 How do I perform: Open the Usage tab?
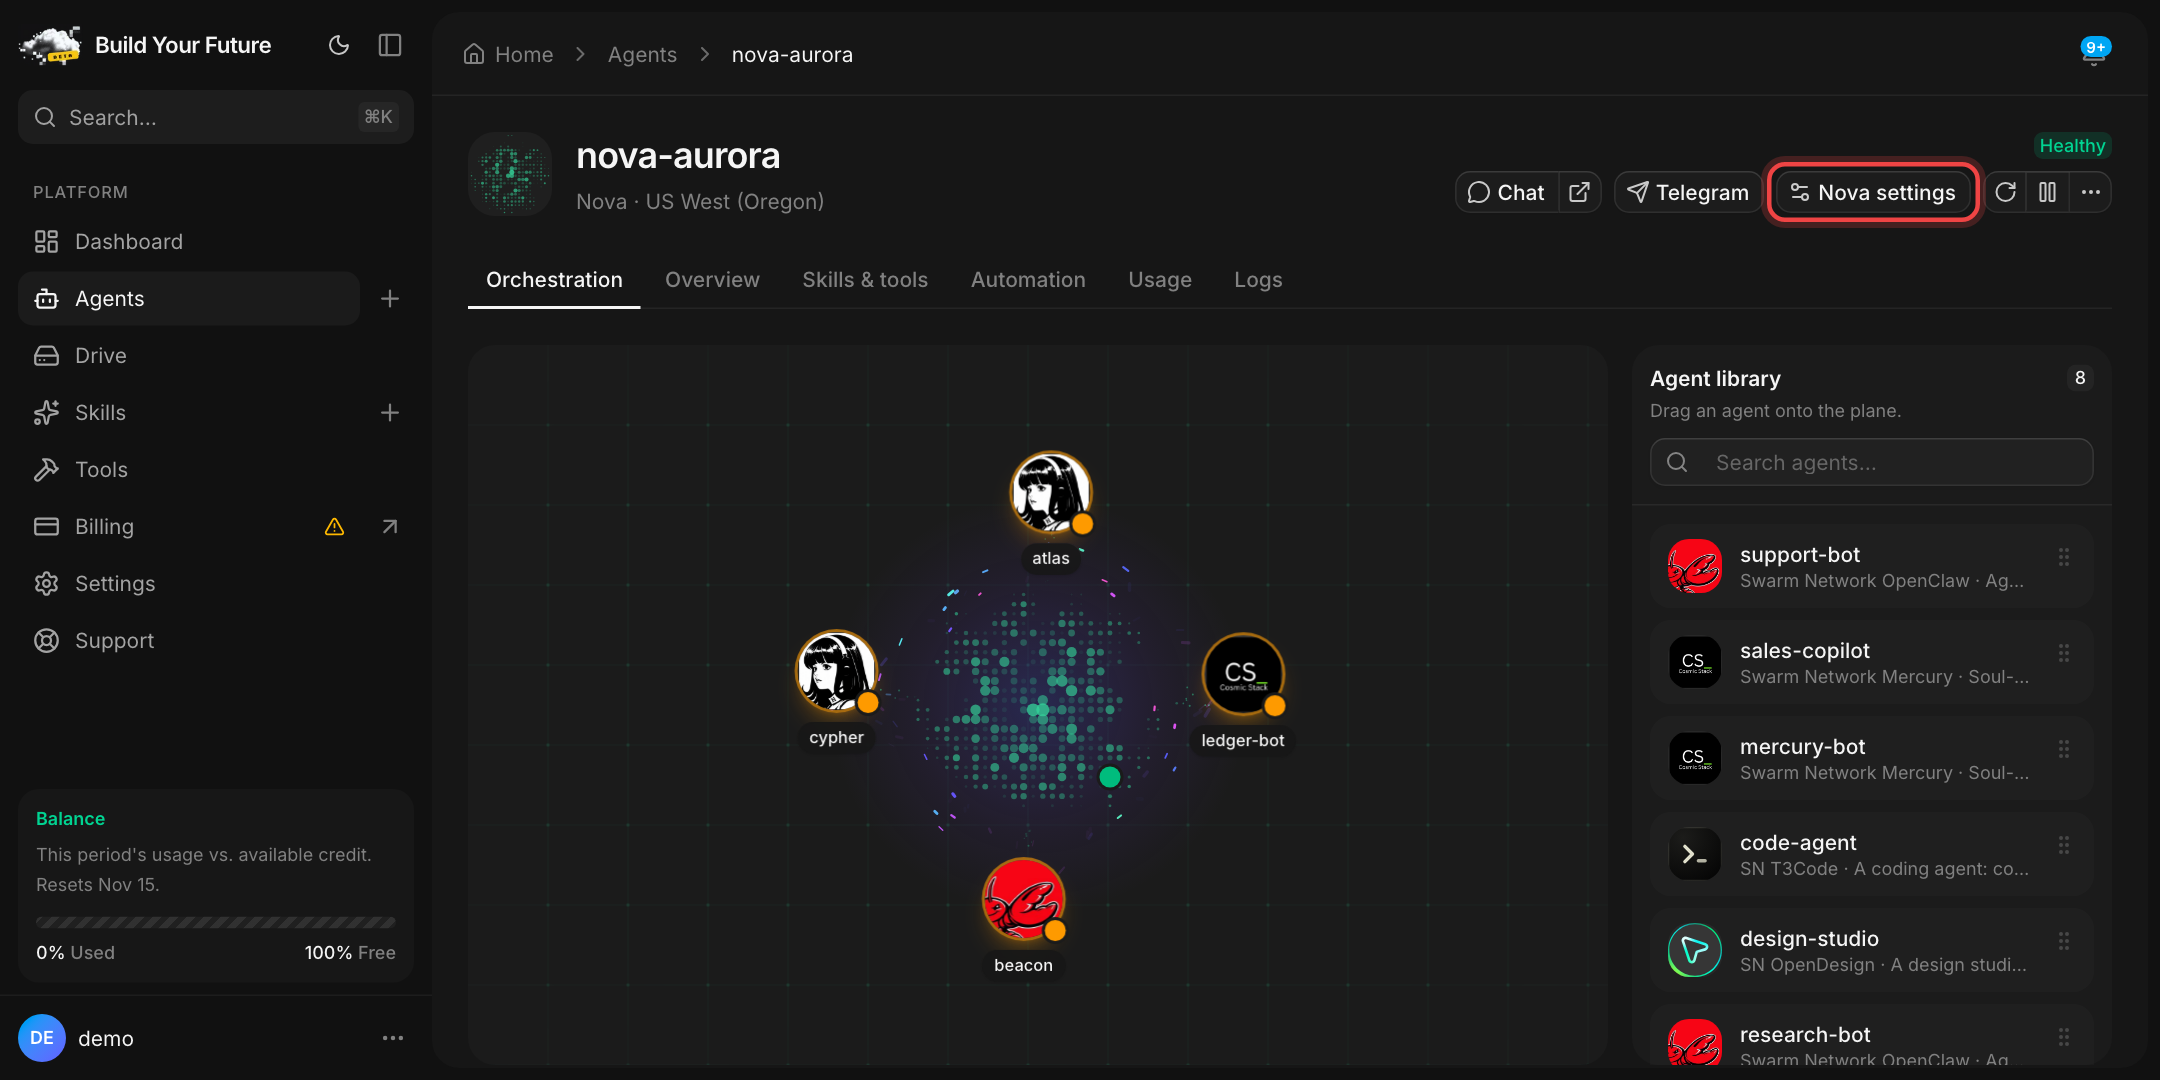click(1160, 280)
